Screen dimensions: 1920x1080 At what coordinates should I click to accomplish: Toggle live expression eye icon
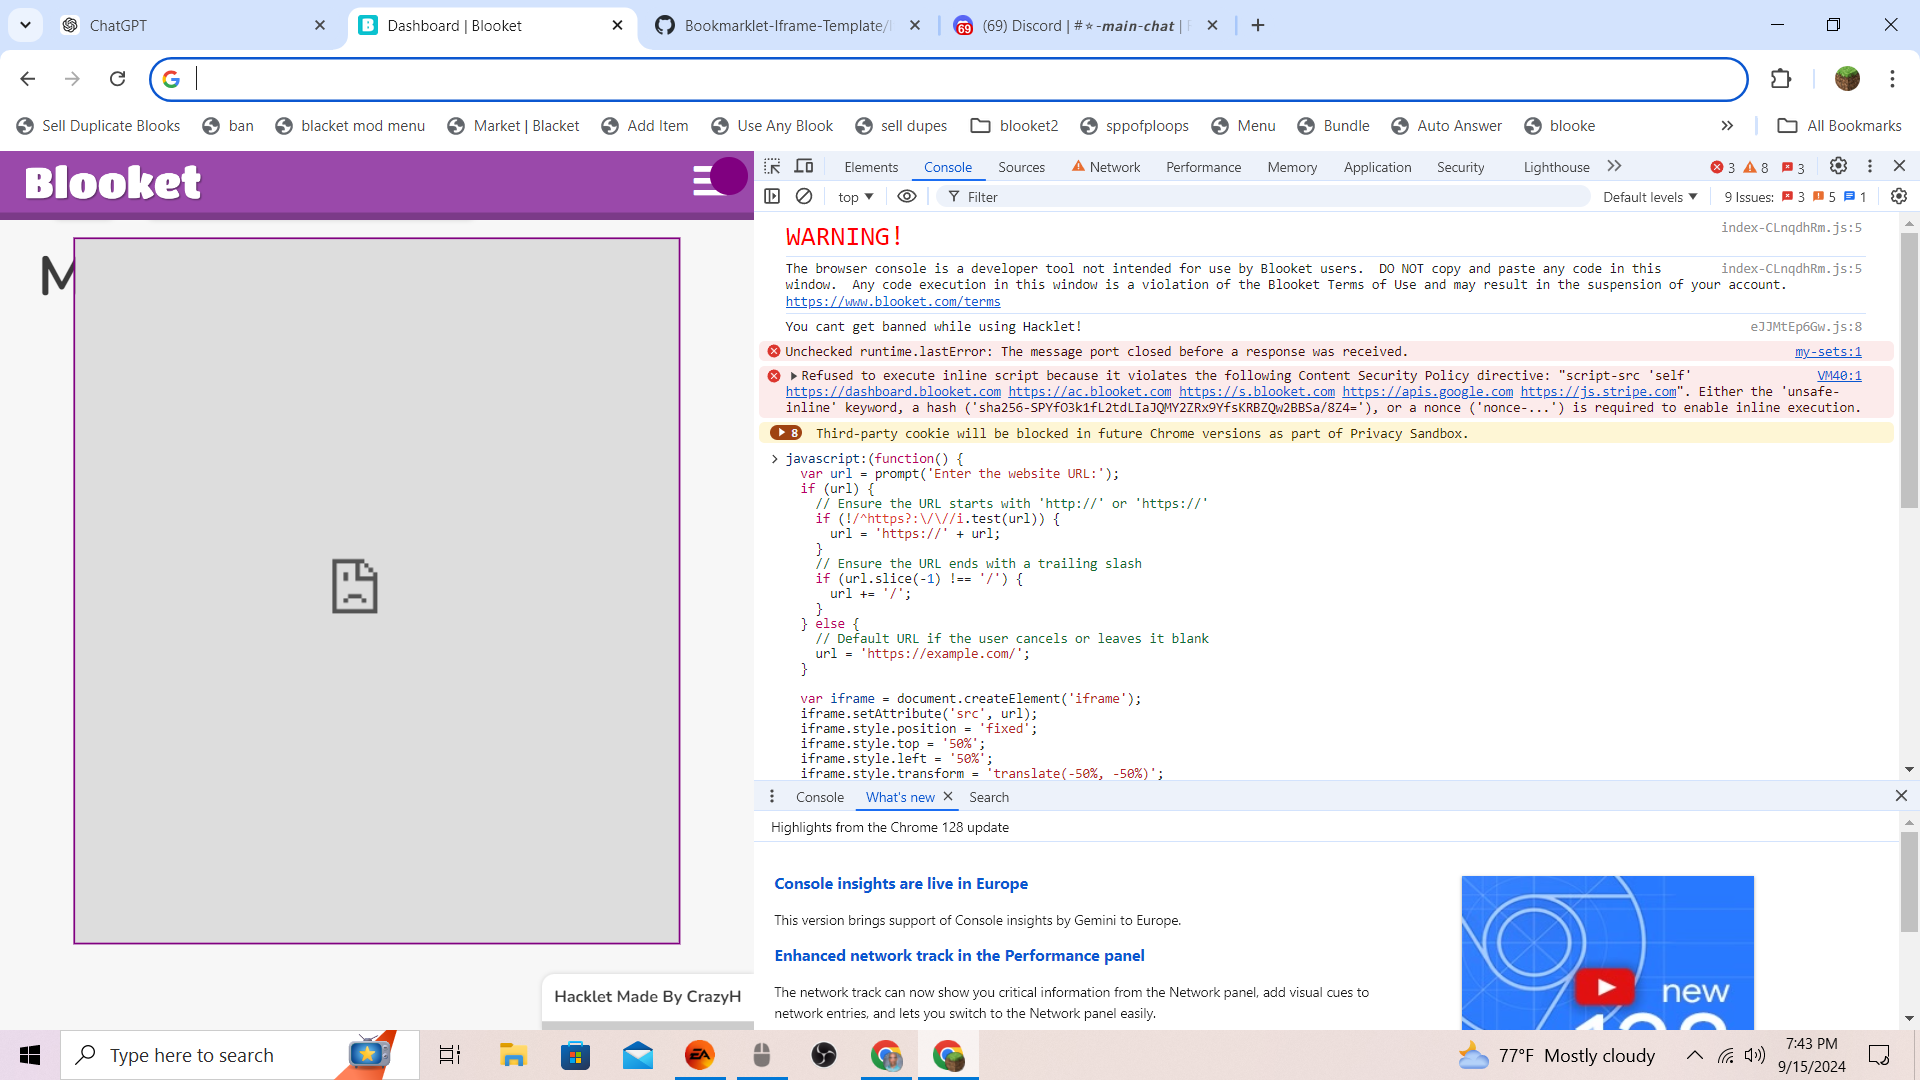click(907, 197)
